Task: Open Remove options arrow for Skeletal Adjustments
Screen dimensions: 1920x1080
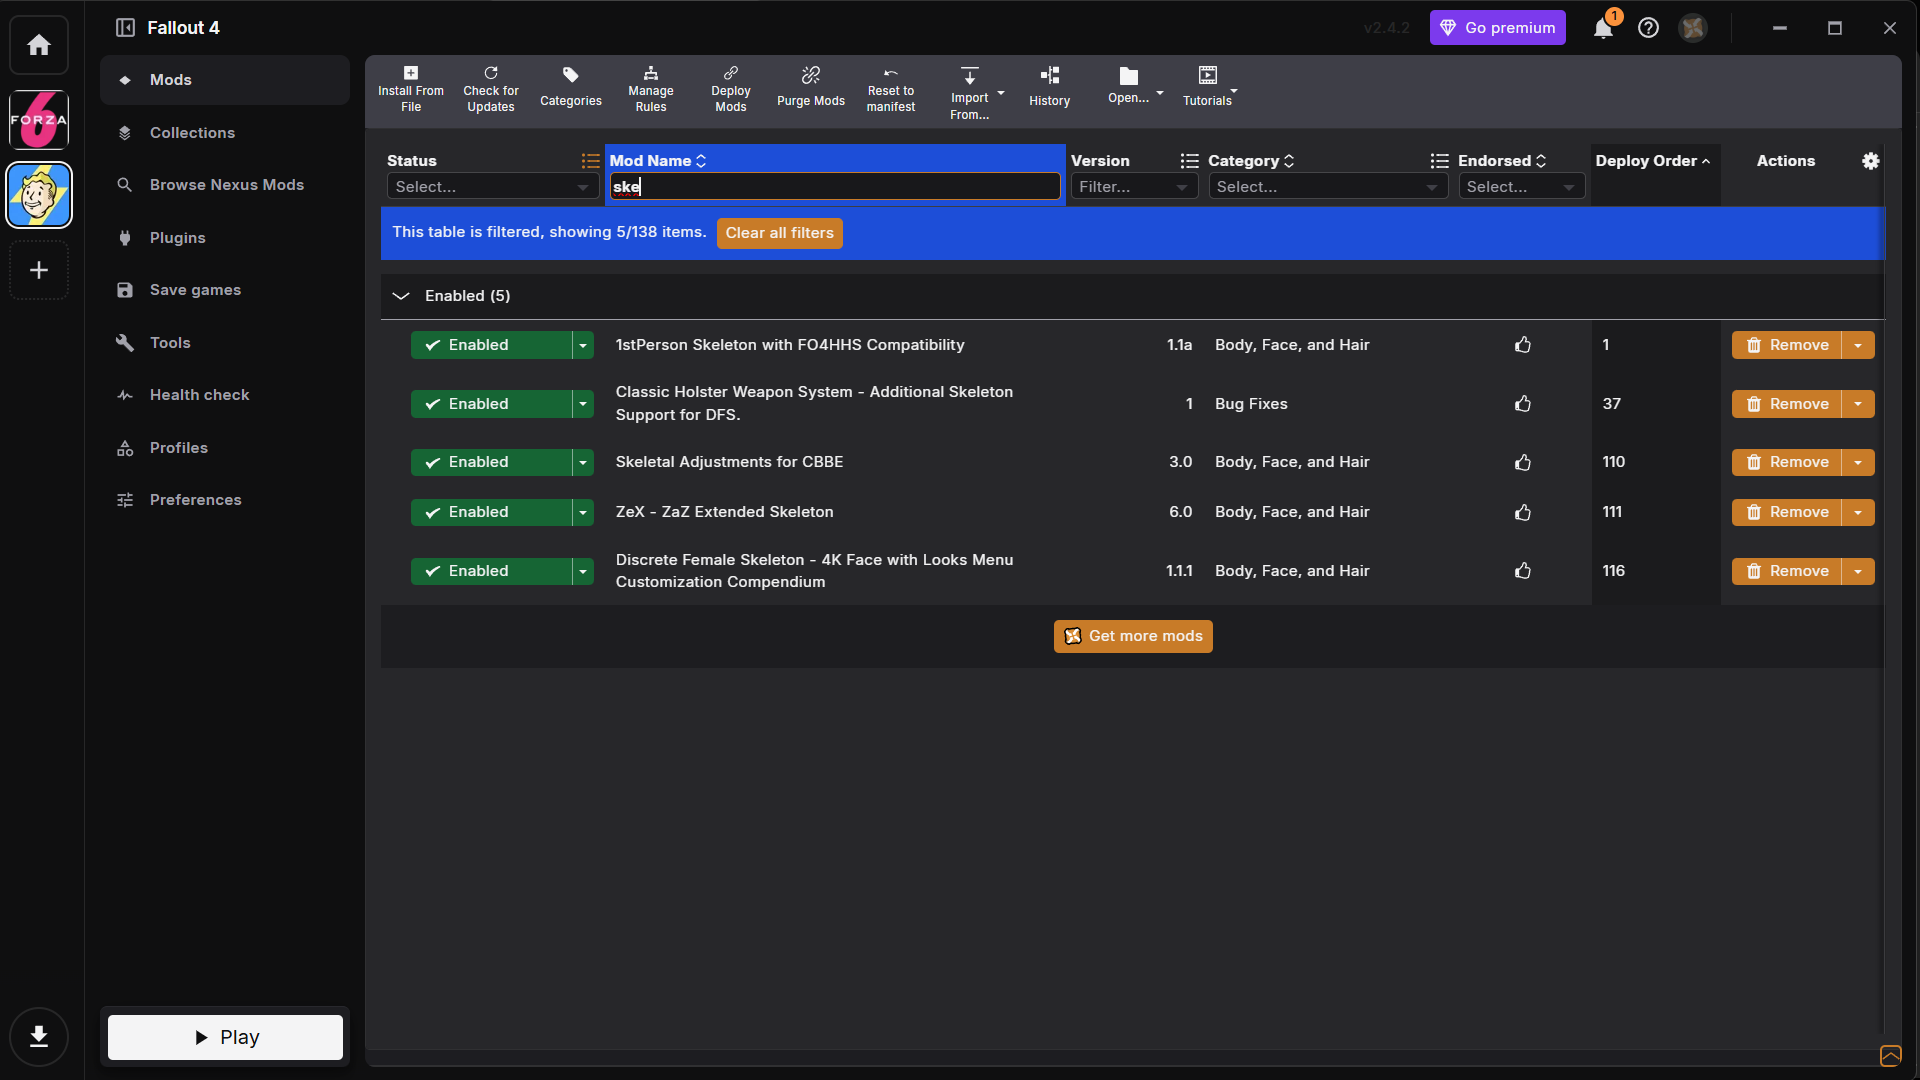Action: 1858,462
